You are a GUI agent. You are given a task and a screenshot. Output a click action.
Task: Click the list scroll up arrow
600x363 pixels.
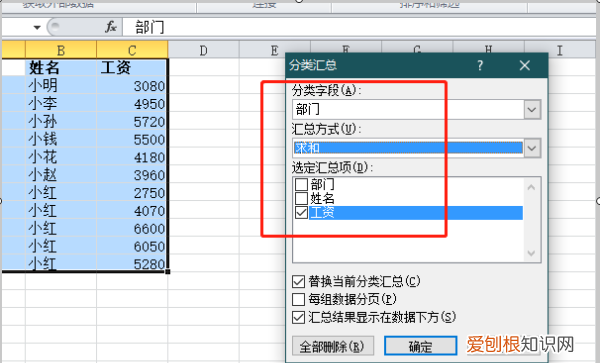(531, 187)
